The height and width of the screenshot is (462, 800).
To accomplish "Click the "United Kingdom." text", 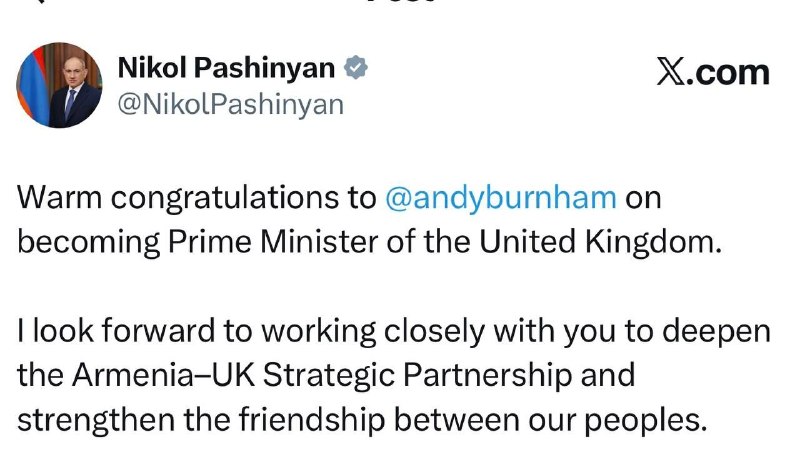I will point(601,242).
